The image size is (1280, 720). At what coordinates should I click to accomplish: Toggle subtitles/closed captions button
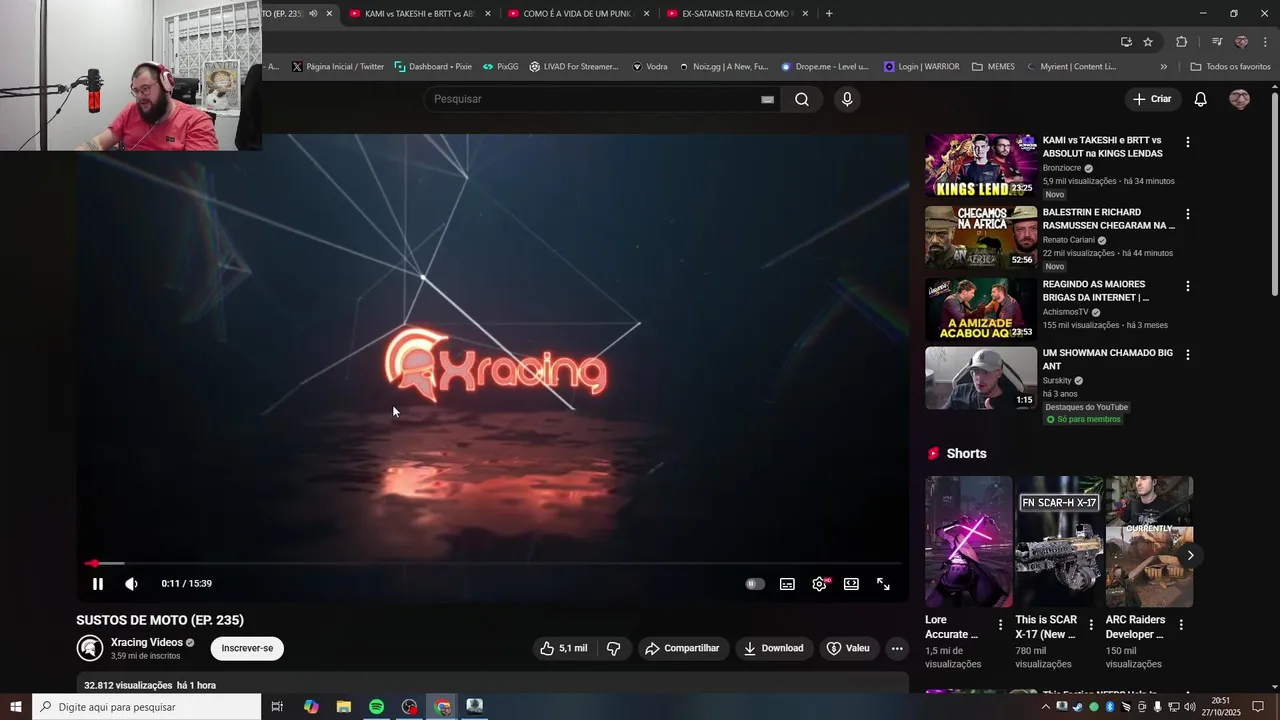788,584
